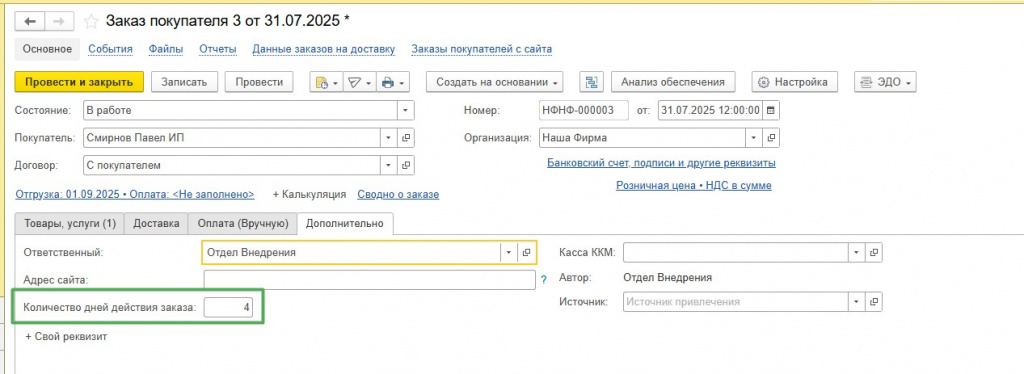Open the Файлы section link

tap(166, 49)
